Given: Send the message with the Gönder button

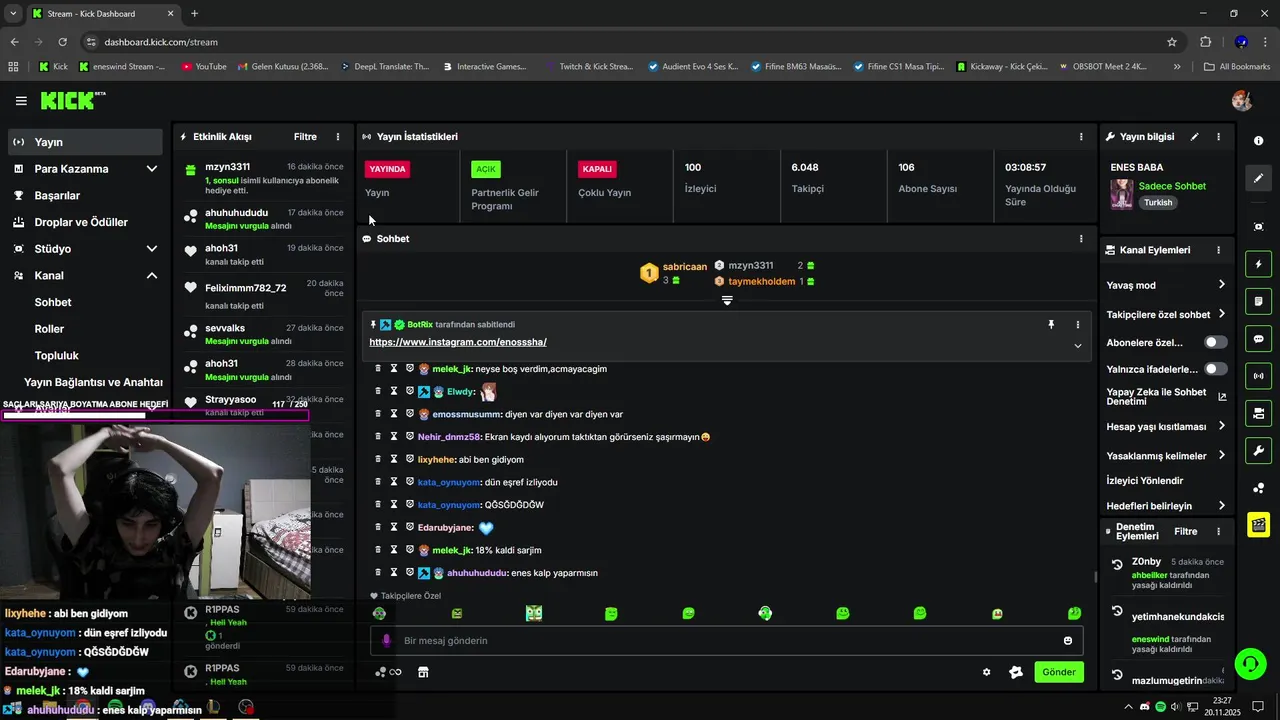Looking at the screenshot, I should (1059, 672).
